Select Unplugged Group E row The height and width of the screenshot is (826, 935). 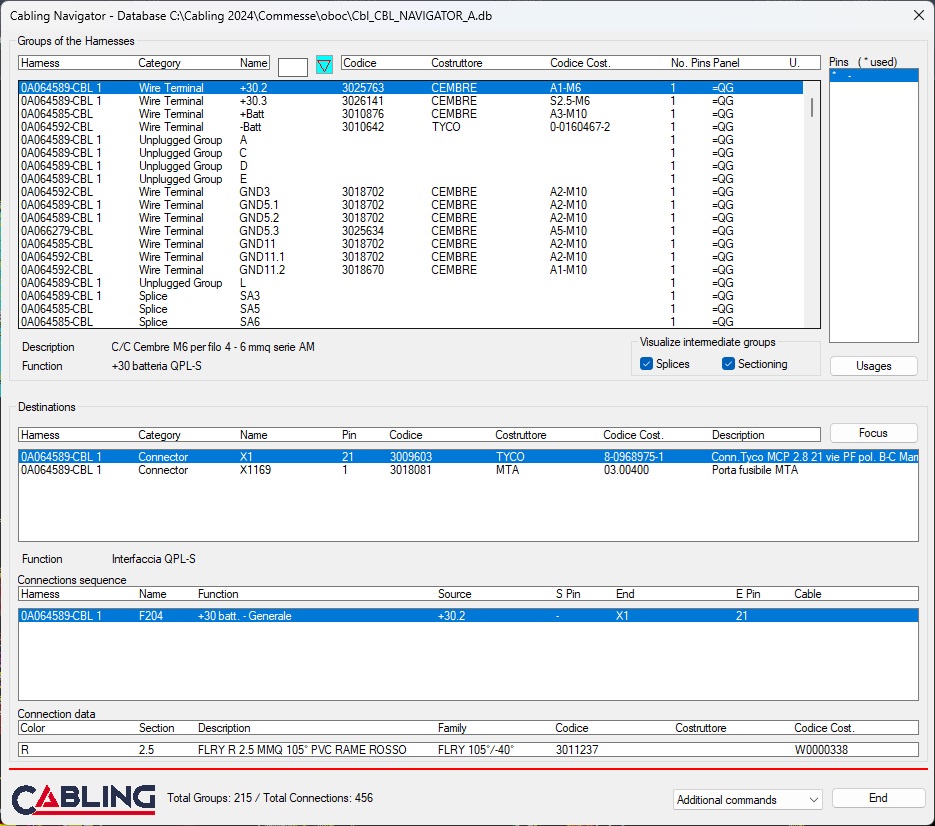pyautogui.click(x=411, y=179)
